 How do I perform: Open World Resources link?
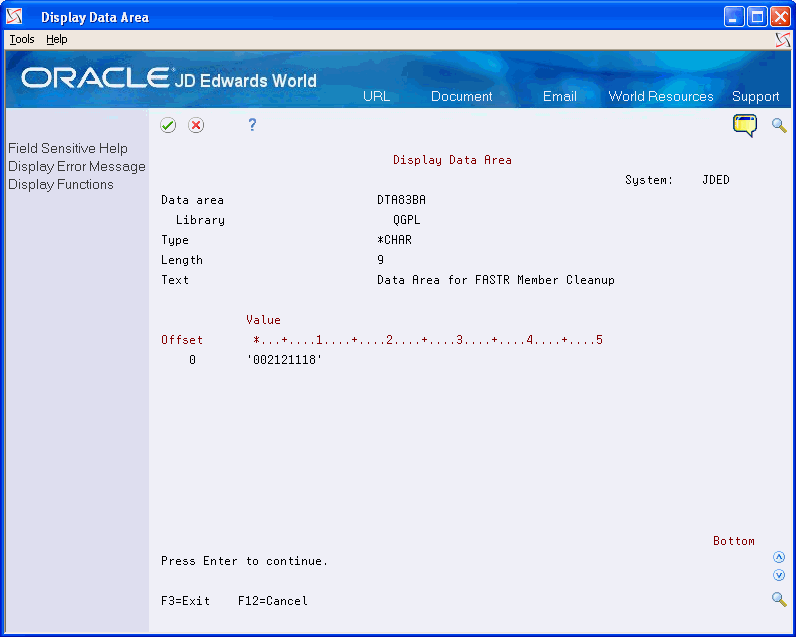[x=660, y=96]
